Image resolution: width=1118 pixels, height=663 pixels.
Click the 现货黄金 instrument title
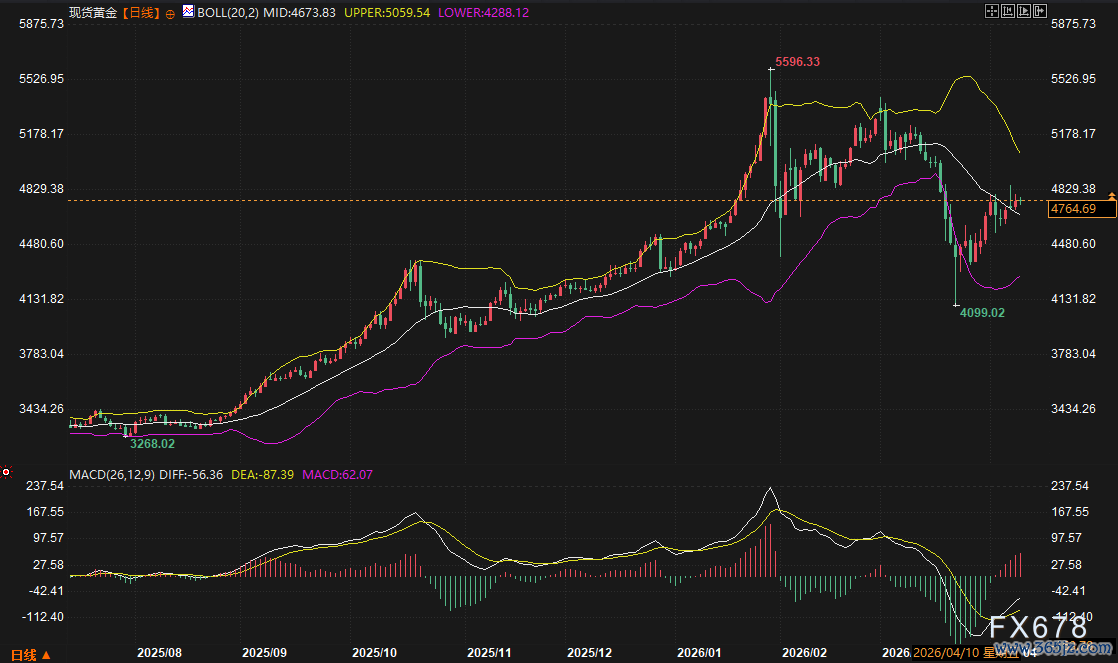93,12
